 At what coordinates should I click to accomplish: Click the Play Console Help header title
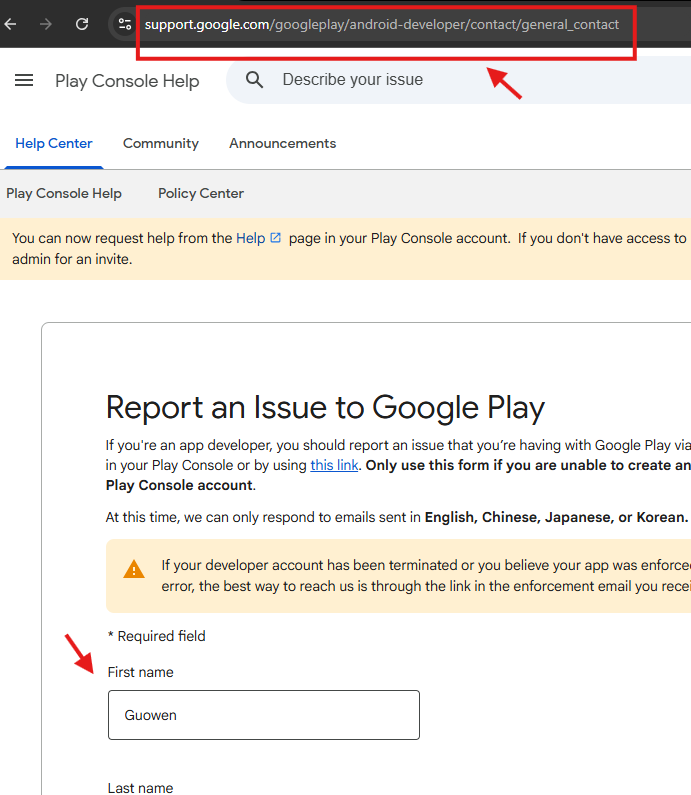coord(127,81)
